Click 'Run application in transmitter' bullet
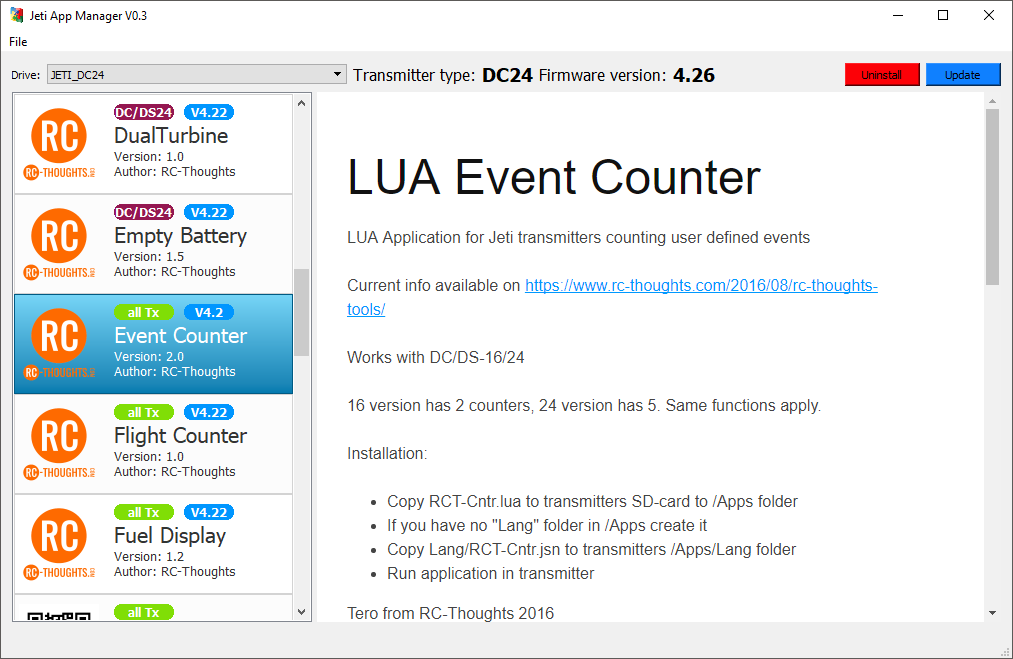Screen dimensions: 1013x659 tap(490, 574)
